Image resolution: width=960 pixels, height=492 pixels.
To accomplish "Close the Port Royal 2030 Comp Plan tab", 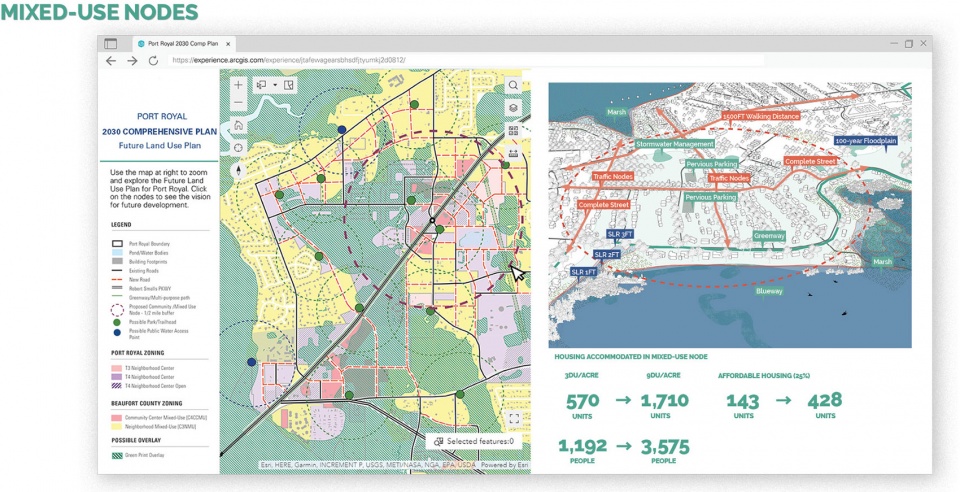I will [x=228, y=44].
